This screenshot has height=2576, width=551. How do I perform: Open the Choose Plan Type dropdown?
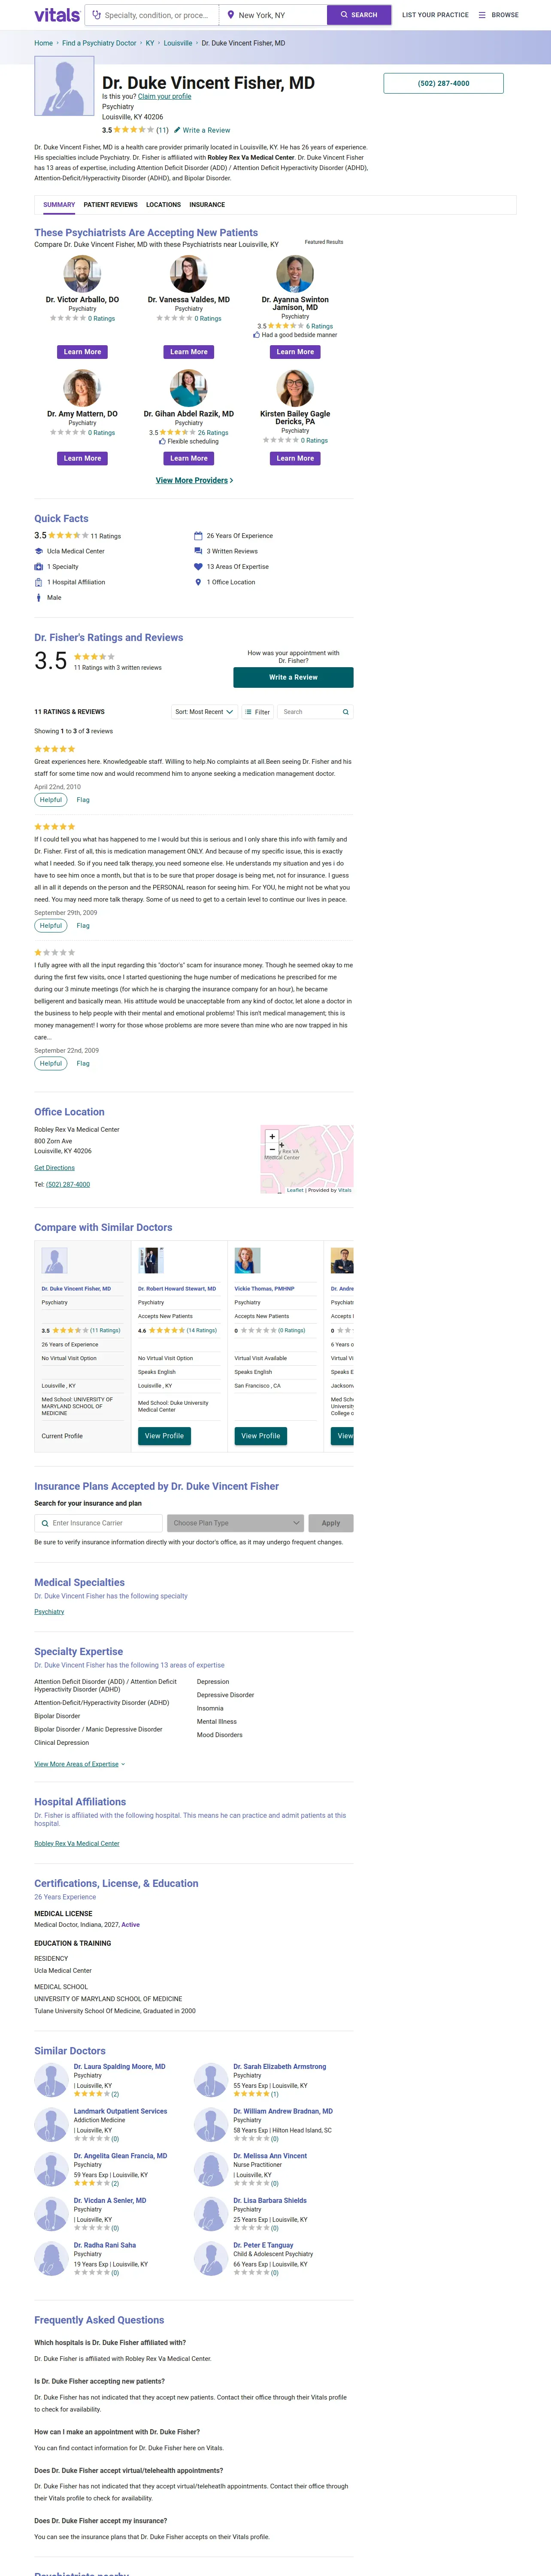[235, 1523]
